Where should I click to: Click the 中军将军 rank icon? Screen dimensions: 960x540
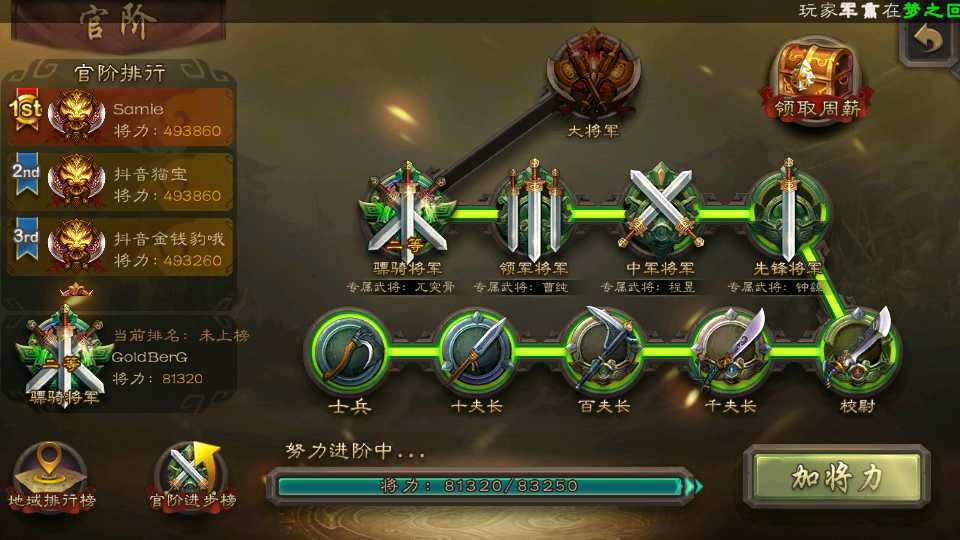pyautogui.click(x=661, y=211)
